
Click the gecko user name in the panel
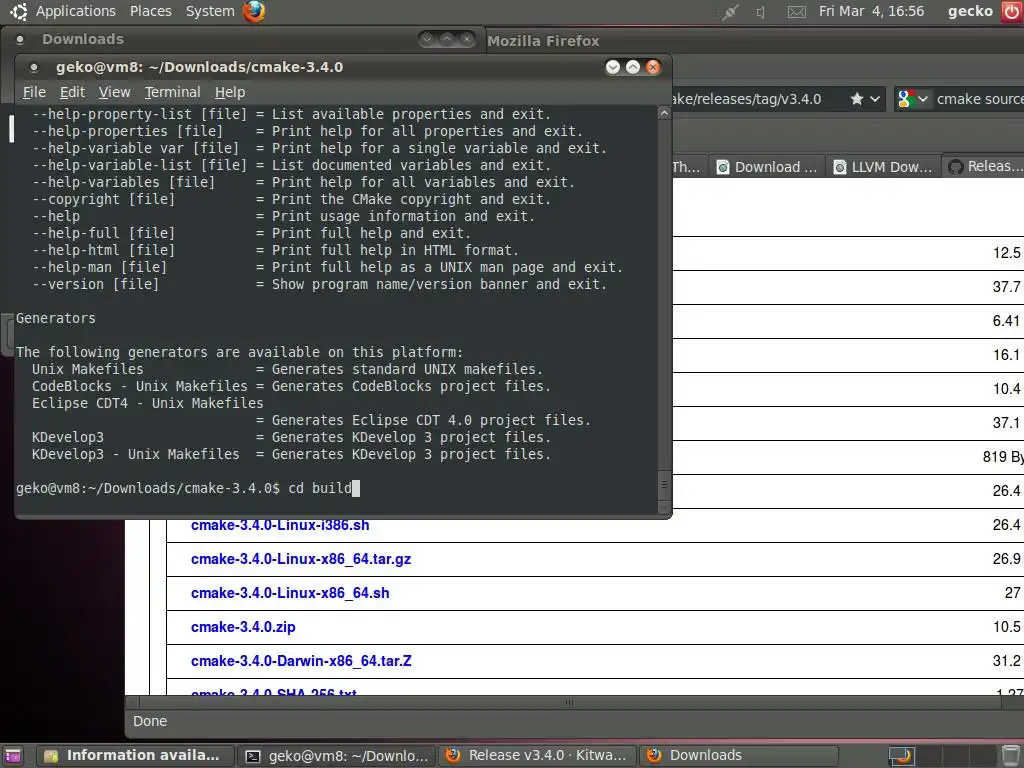point(970,11)
